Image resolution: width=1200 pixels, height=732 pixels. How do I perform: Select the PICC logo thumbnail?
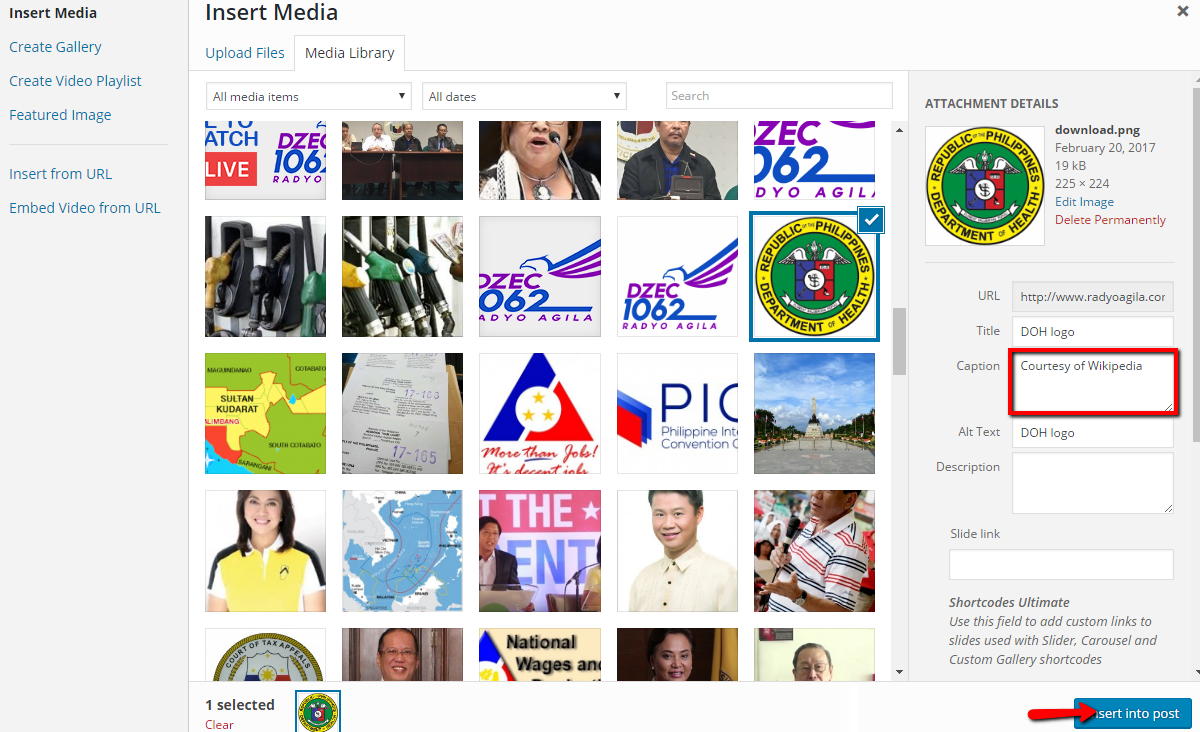(x=677, y=413)
